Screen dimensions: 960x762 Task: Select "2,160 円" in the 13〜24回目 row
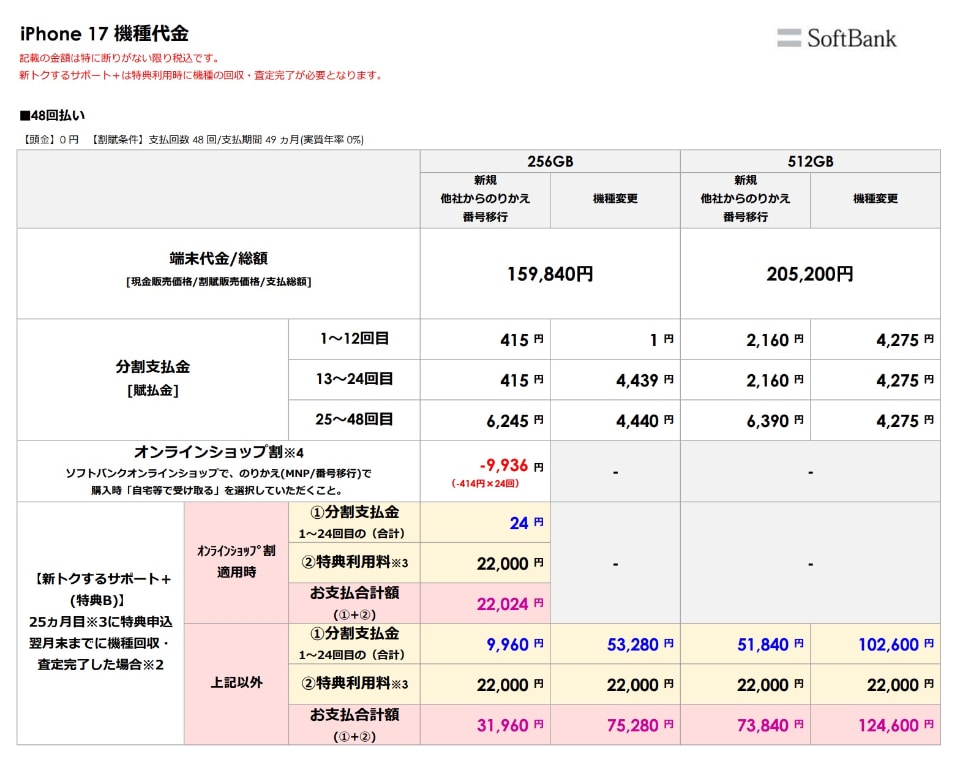pos(774,380)
